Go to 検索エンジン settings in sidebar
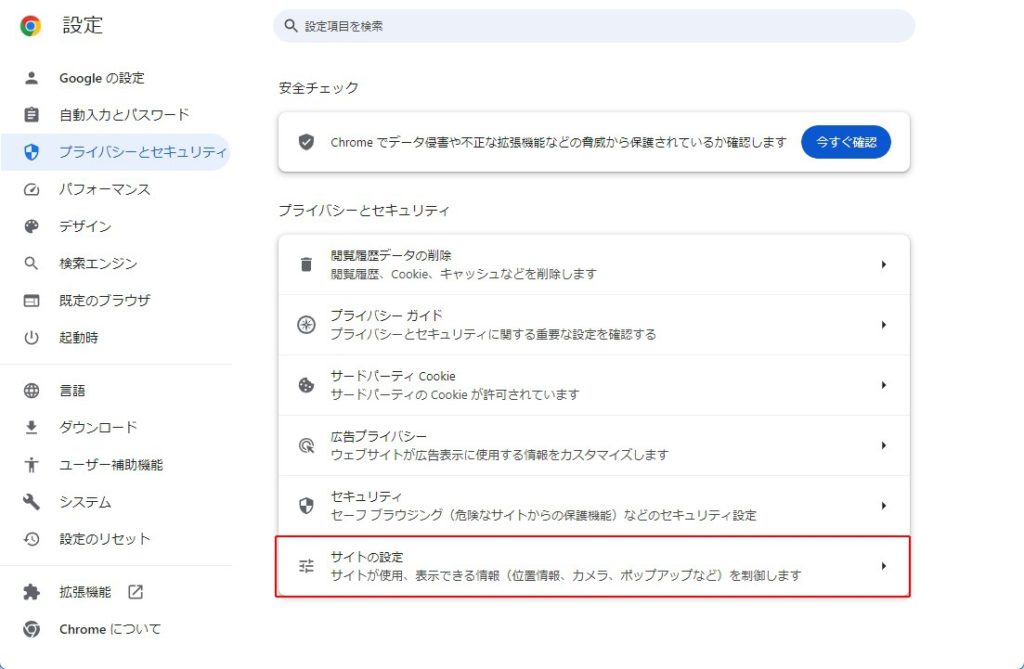Image resolution: width=1024 pixels, height=669 pixels. (98, 263)
